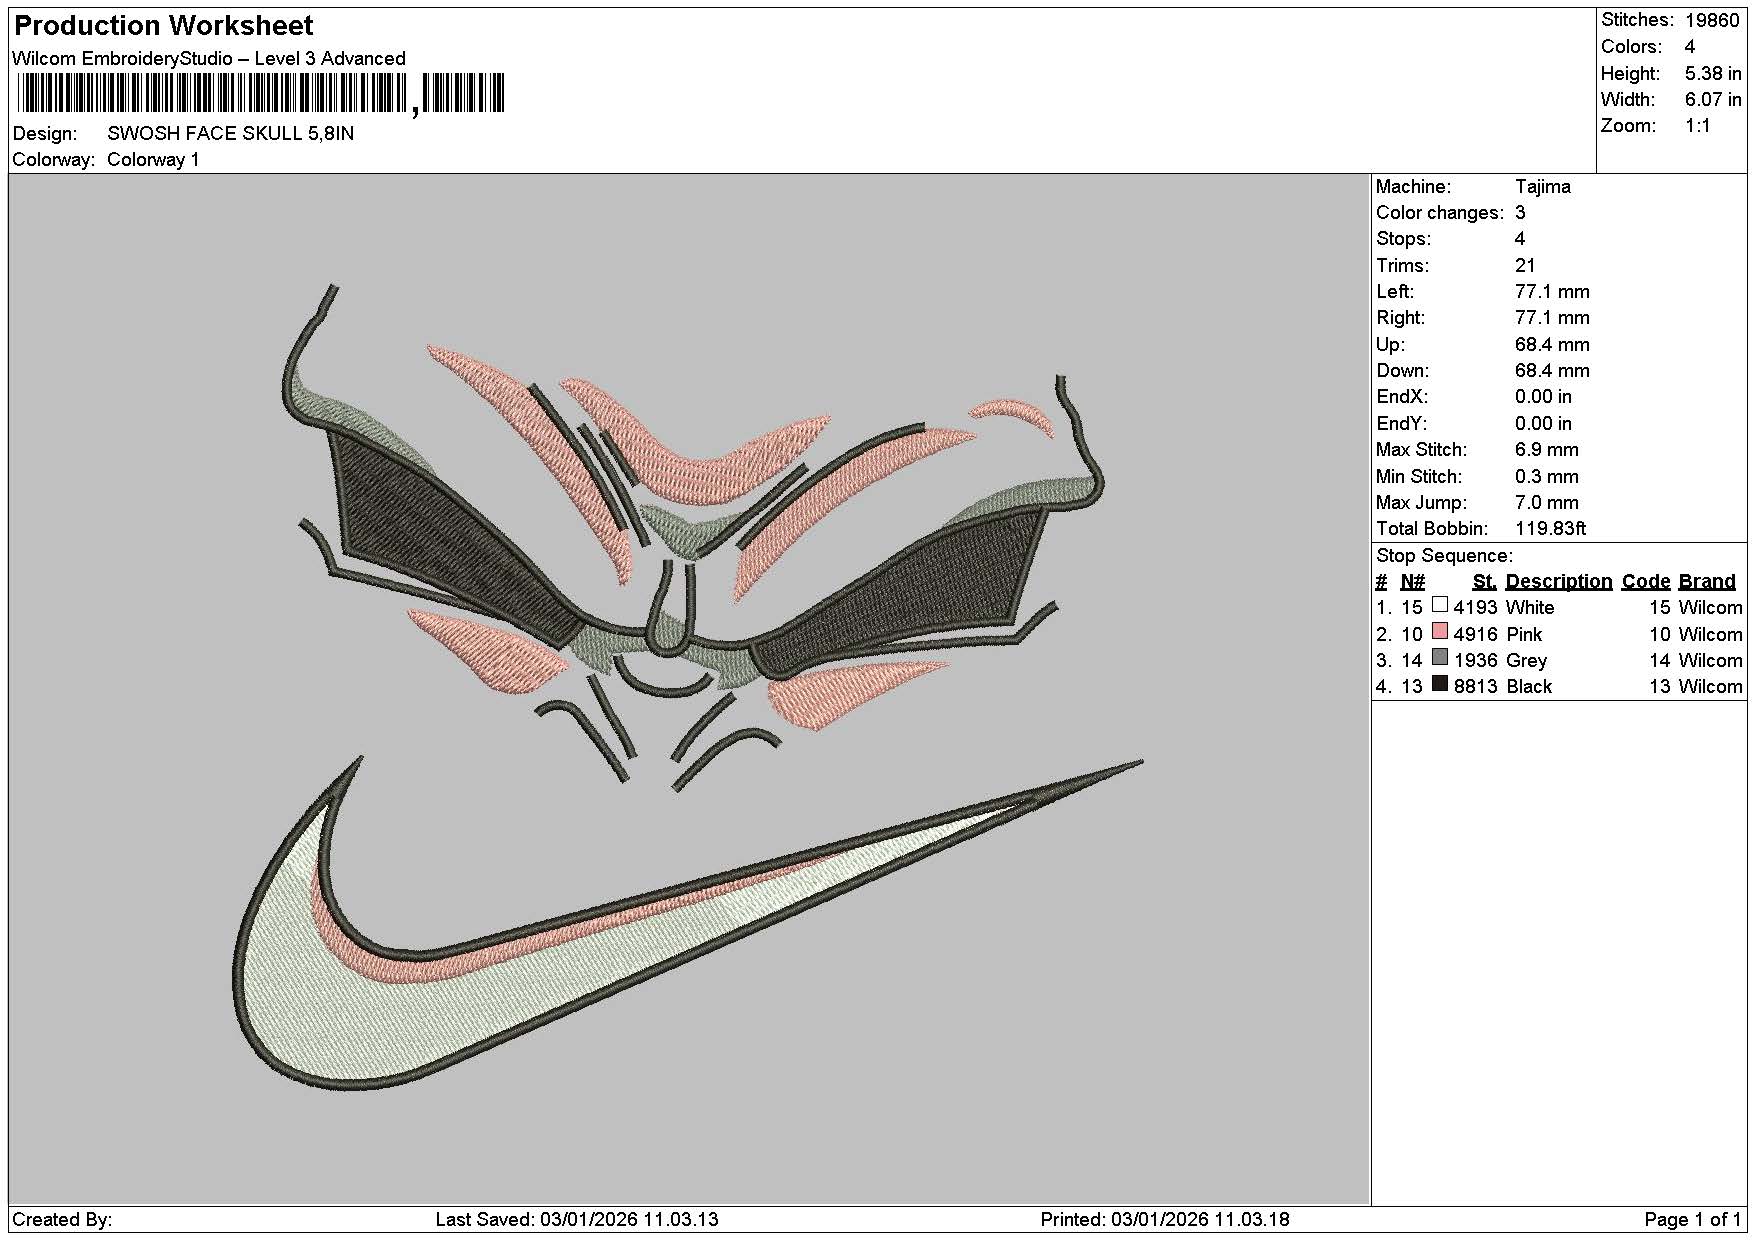
Task: Click the Colors value "4"
Action: [x=1689, y=46]
